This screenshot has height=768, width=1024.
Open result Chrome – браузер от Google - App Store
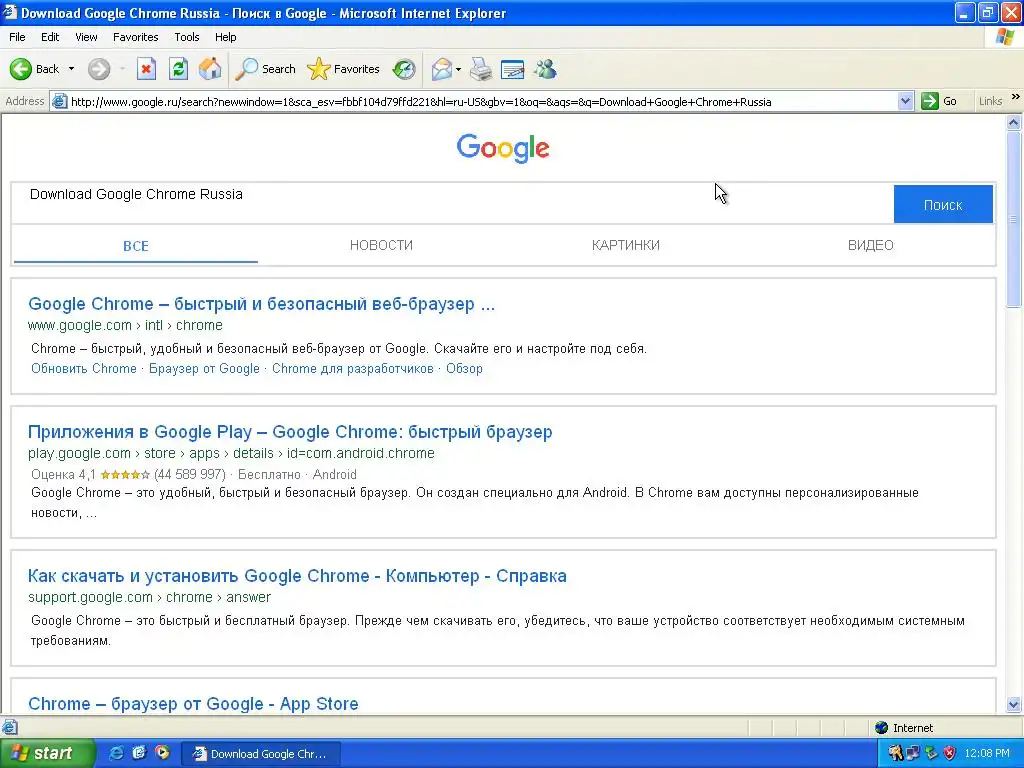point(193,704)
